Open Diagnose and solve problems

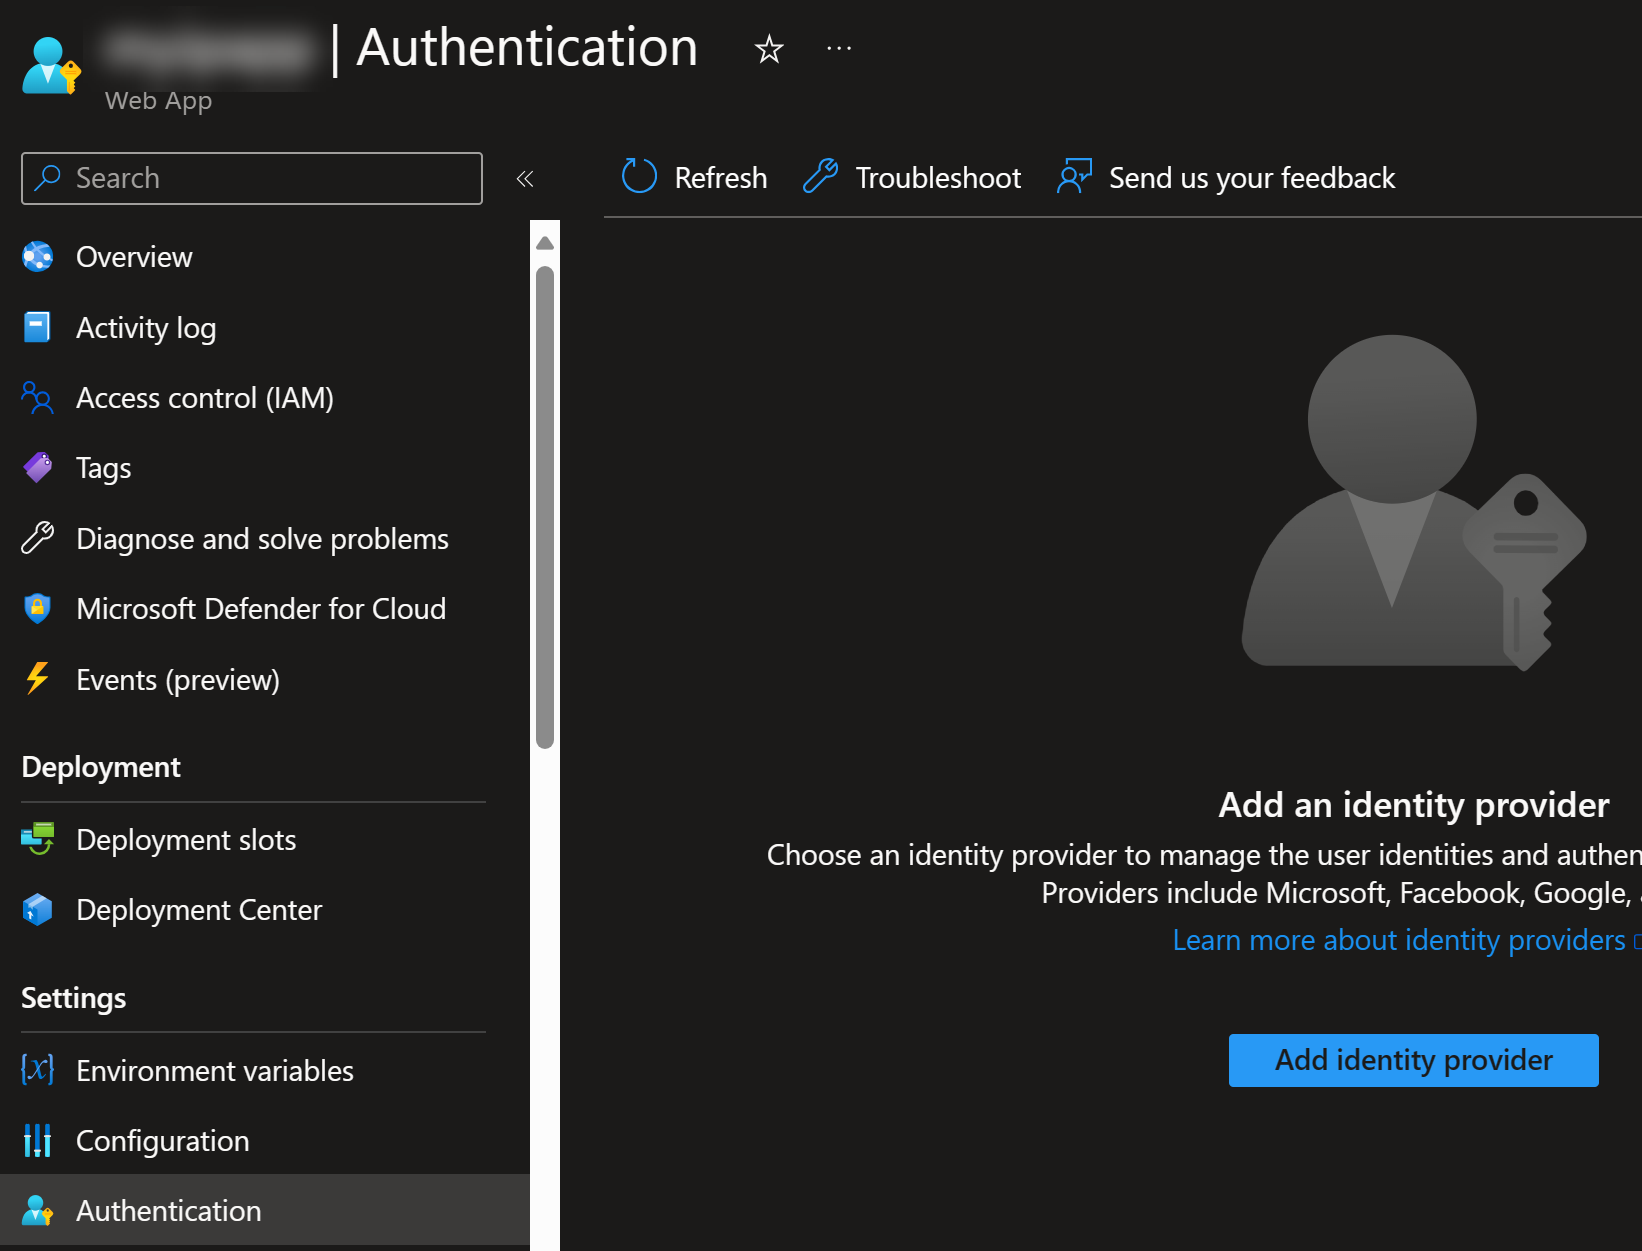pyautogui.click(x=262, y=539)
